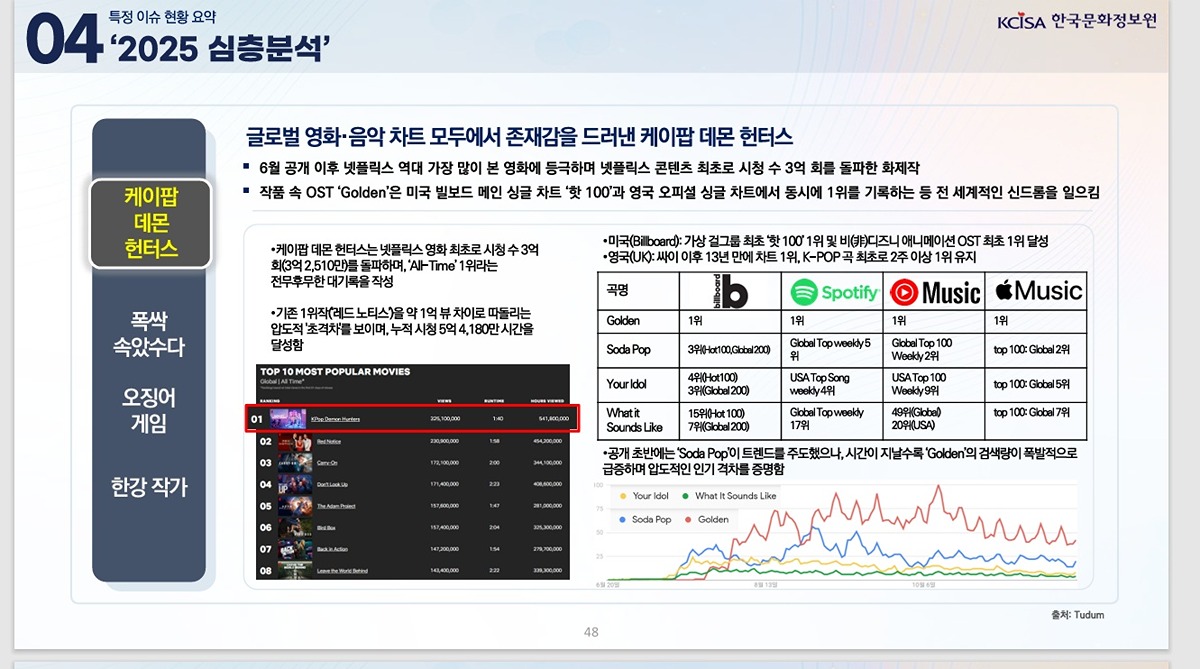Image resolution: width=1200 pixels, height=669 pixels.
Task: Click the page number 48
Action: coord(591,632)
